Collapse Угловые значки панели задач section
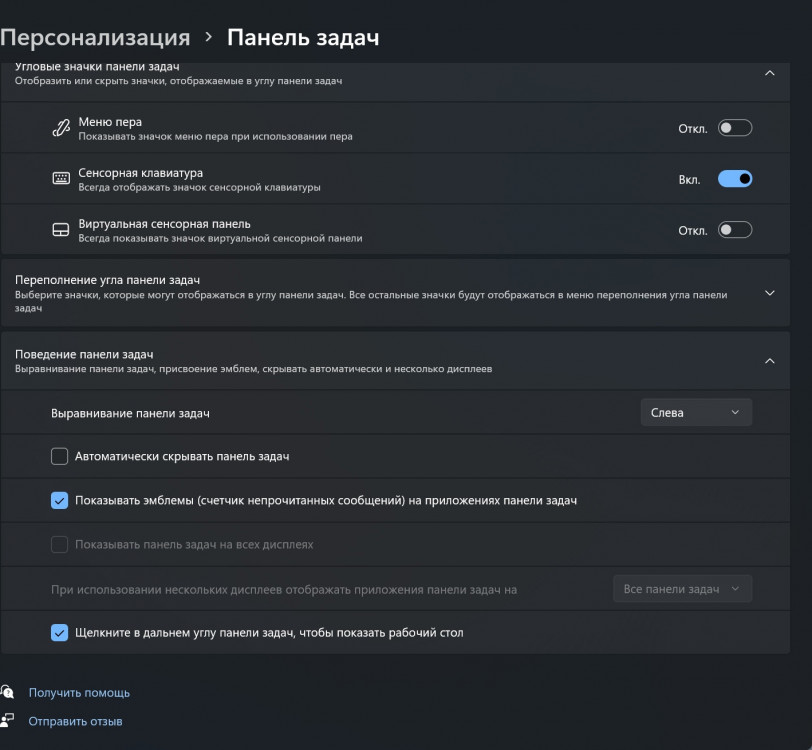This screenshot has height=750, width=812. [x=769, y=73]
